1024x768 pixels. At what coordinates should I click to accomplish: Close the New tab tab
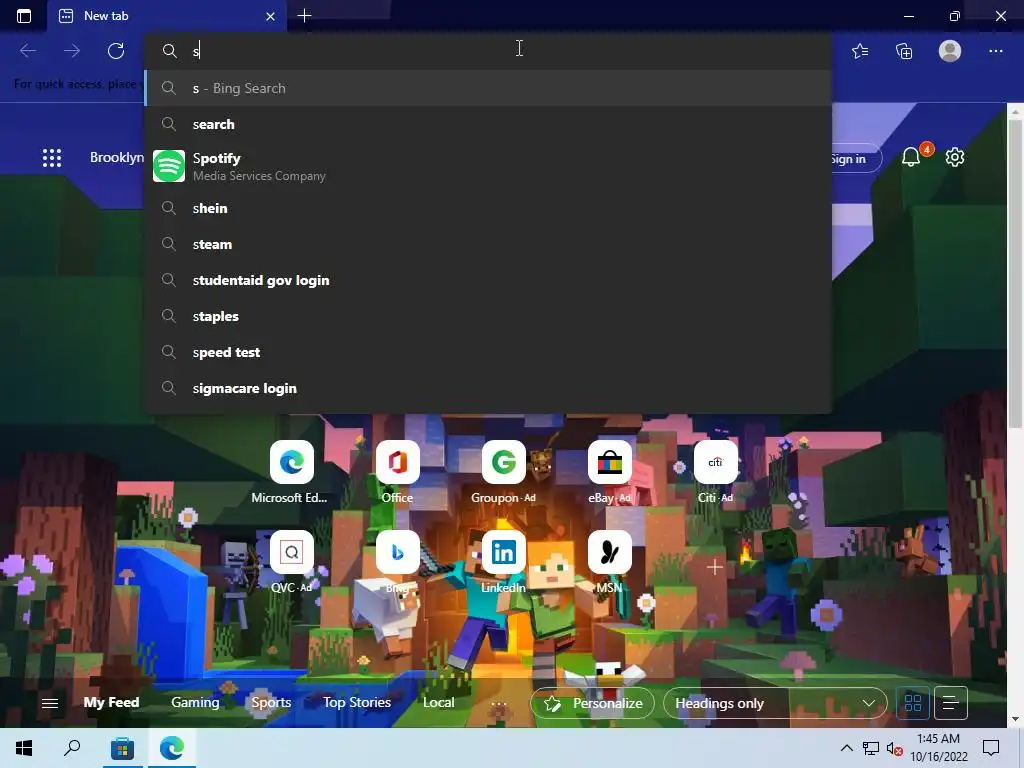point(270,16)
